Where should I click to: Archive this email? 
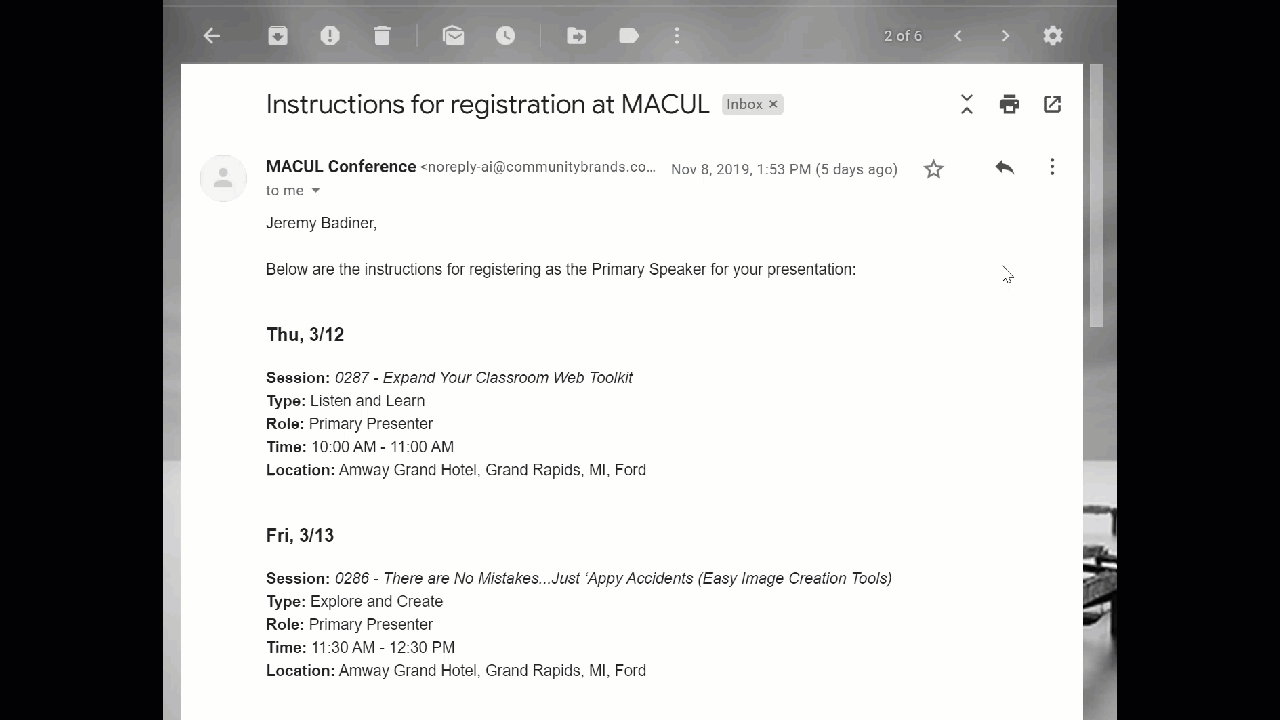278,36
